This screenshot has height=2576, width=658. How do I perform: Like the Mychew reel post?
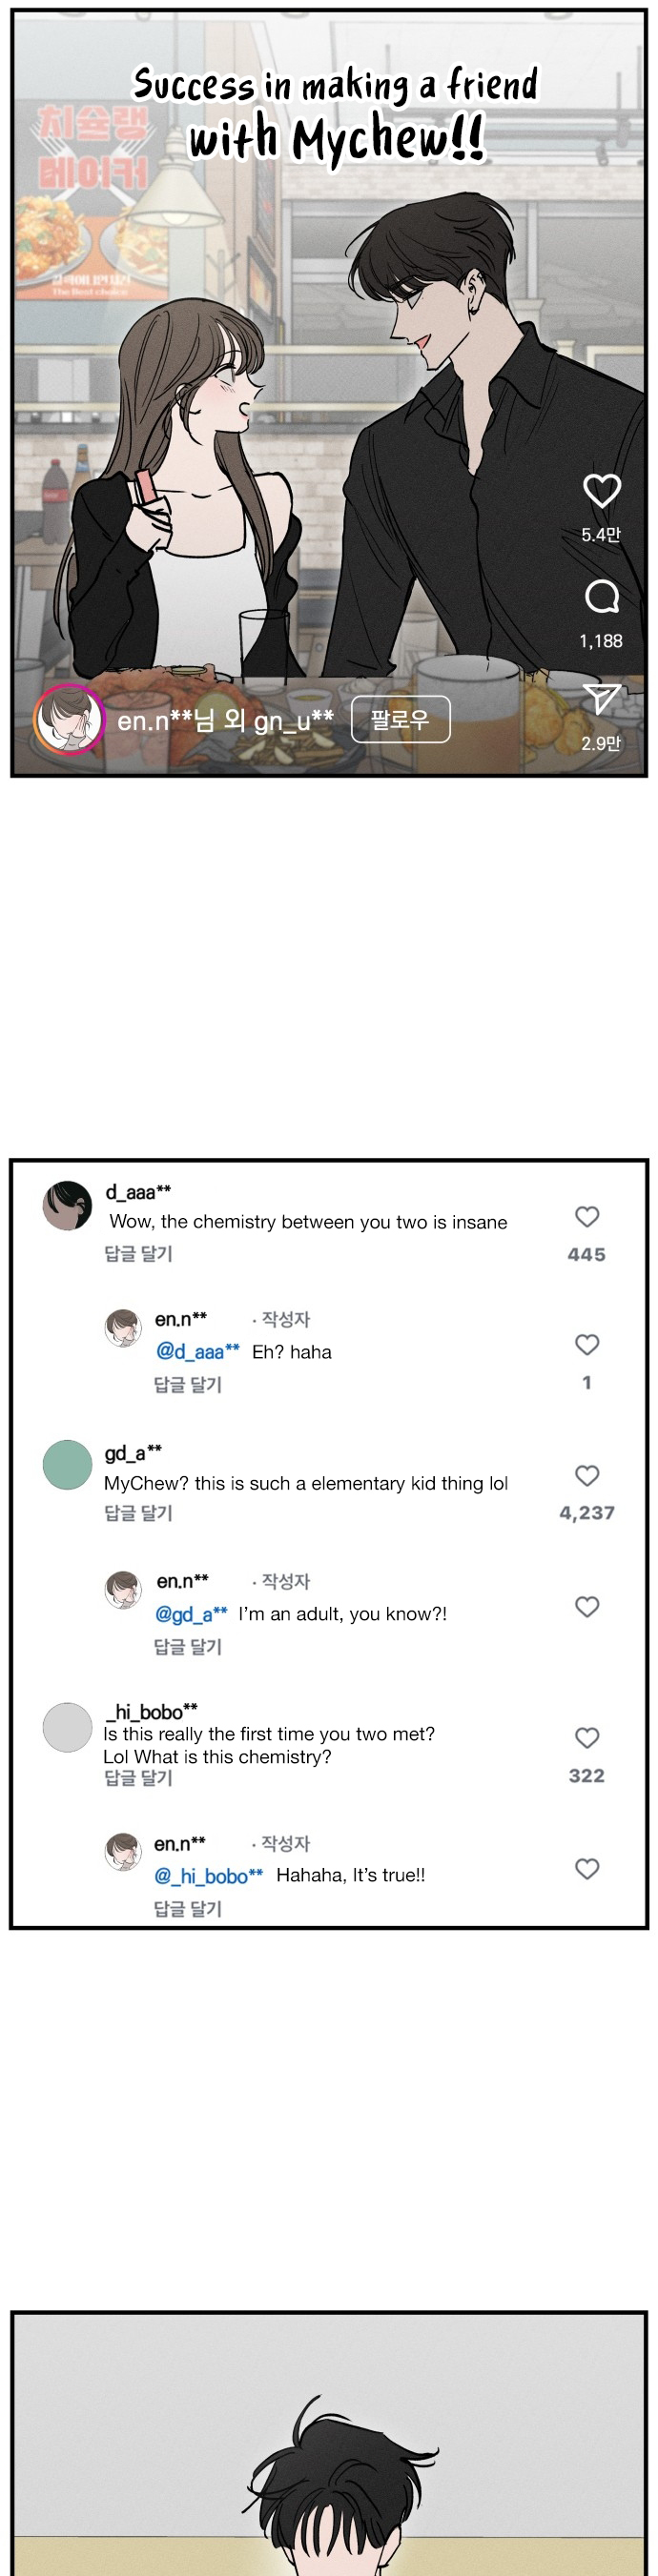[x=601, y=490]
